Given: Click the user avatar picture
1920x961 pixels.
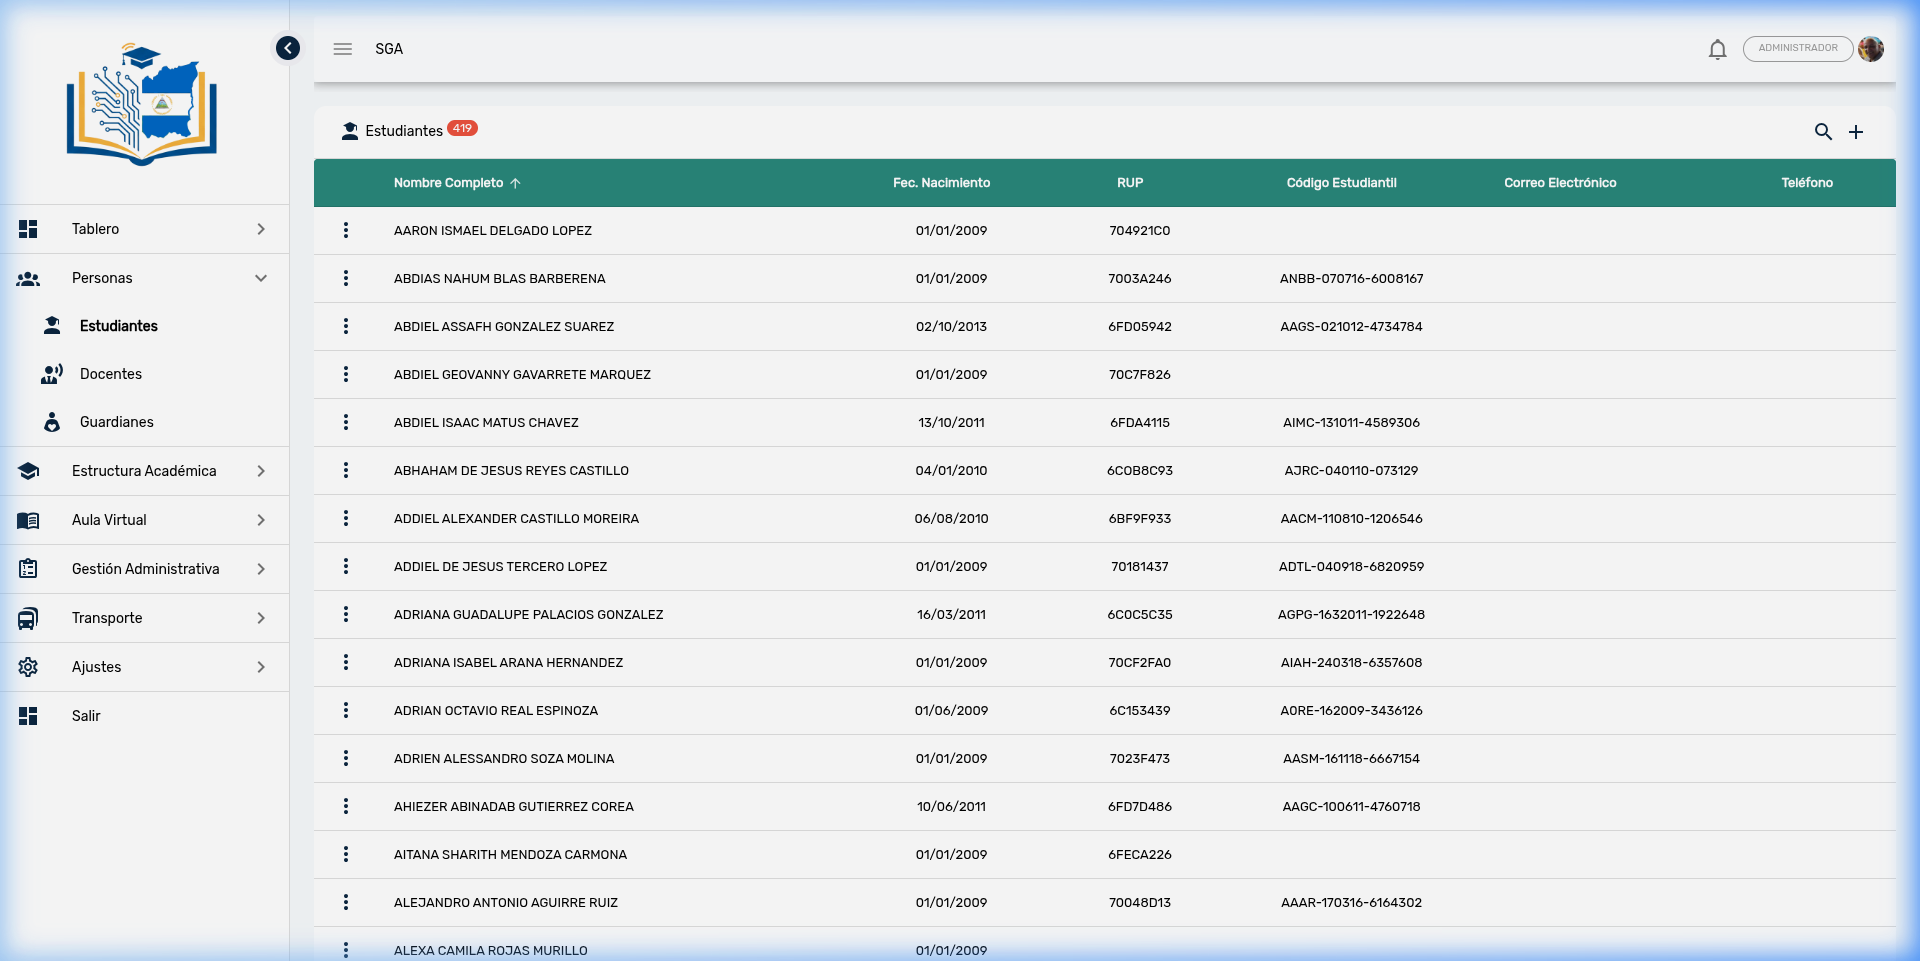Looking at the screenshot, I should coord(1871,49).
